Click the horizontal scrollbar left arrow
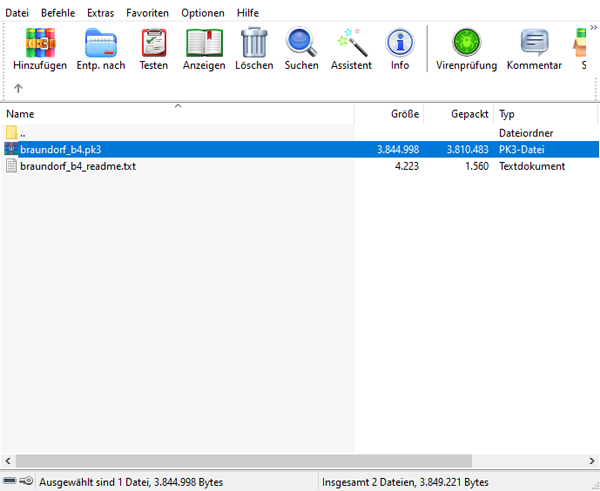Screen dimensions: 600x491 (x=8, y=461)
